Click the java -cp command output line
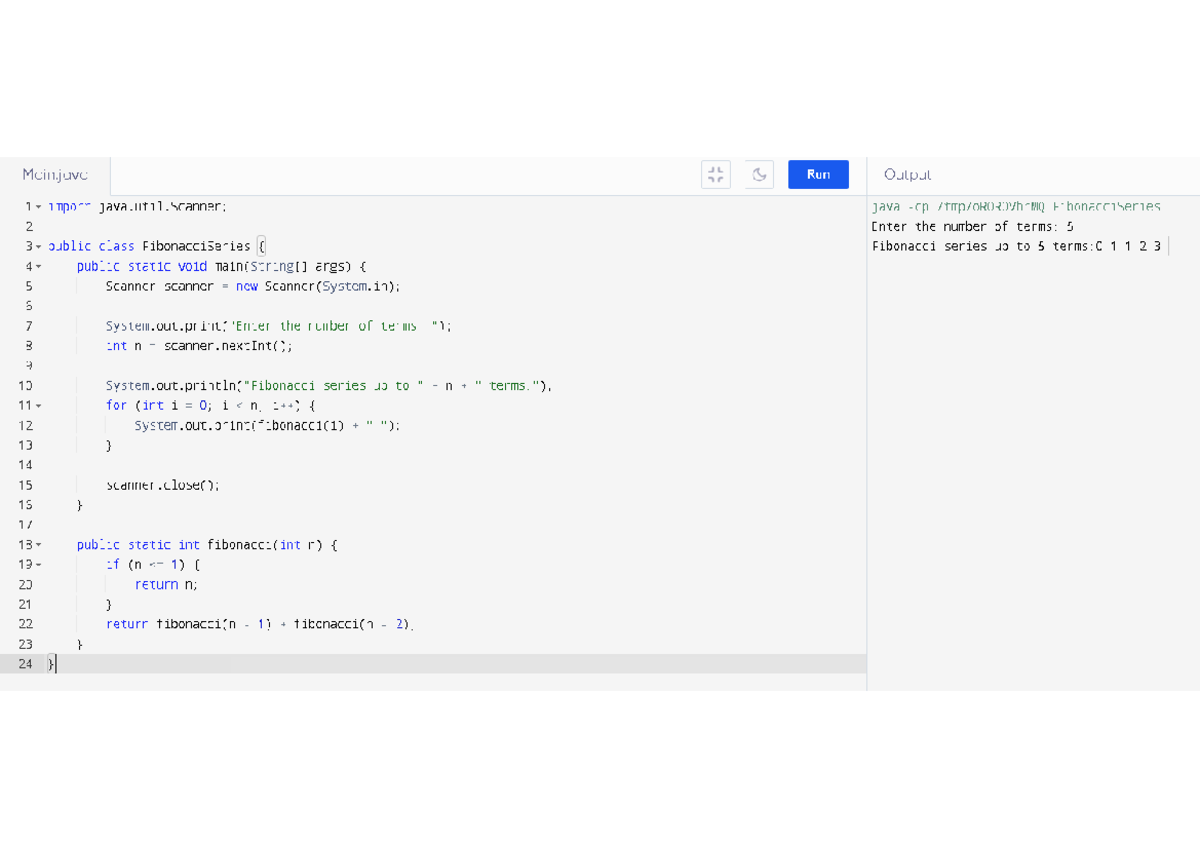 click(1016, 206)
